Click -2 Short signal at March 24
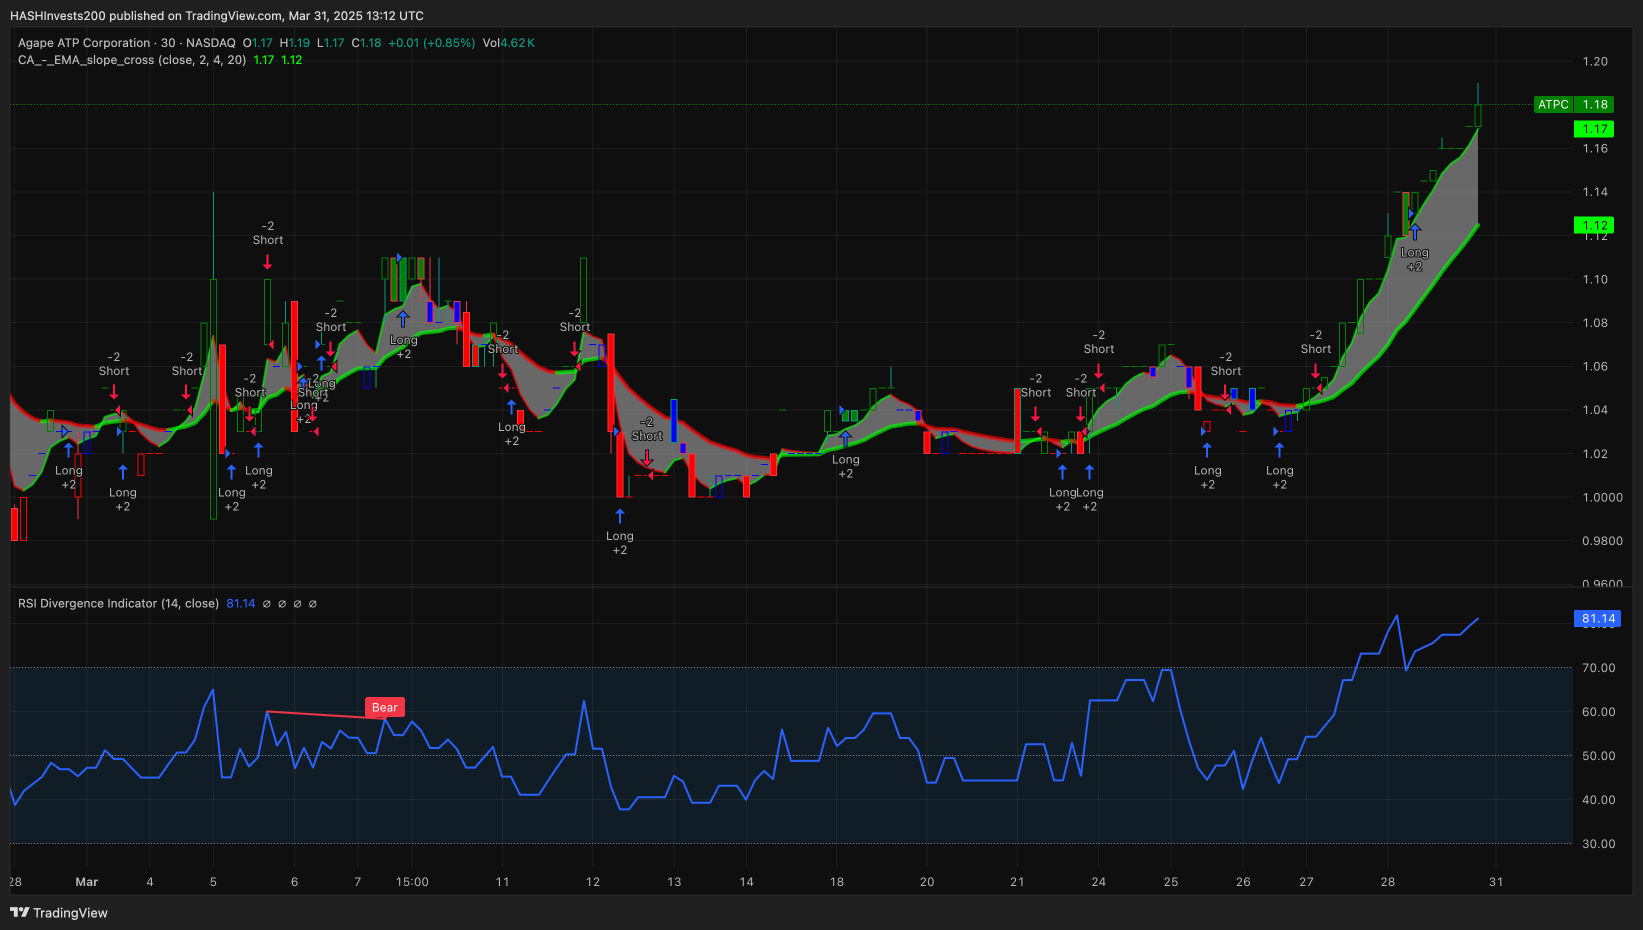The width and height of the screenshot is (1643, 930). 1099,342
